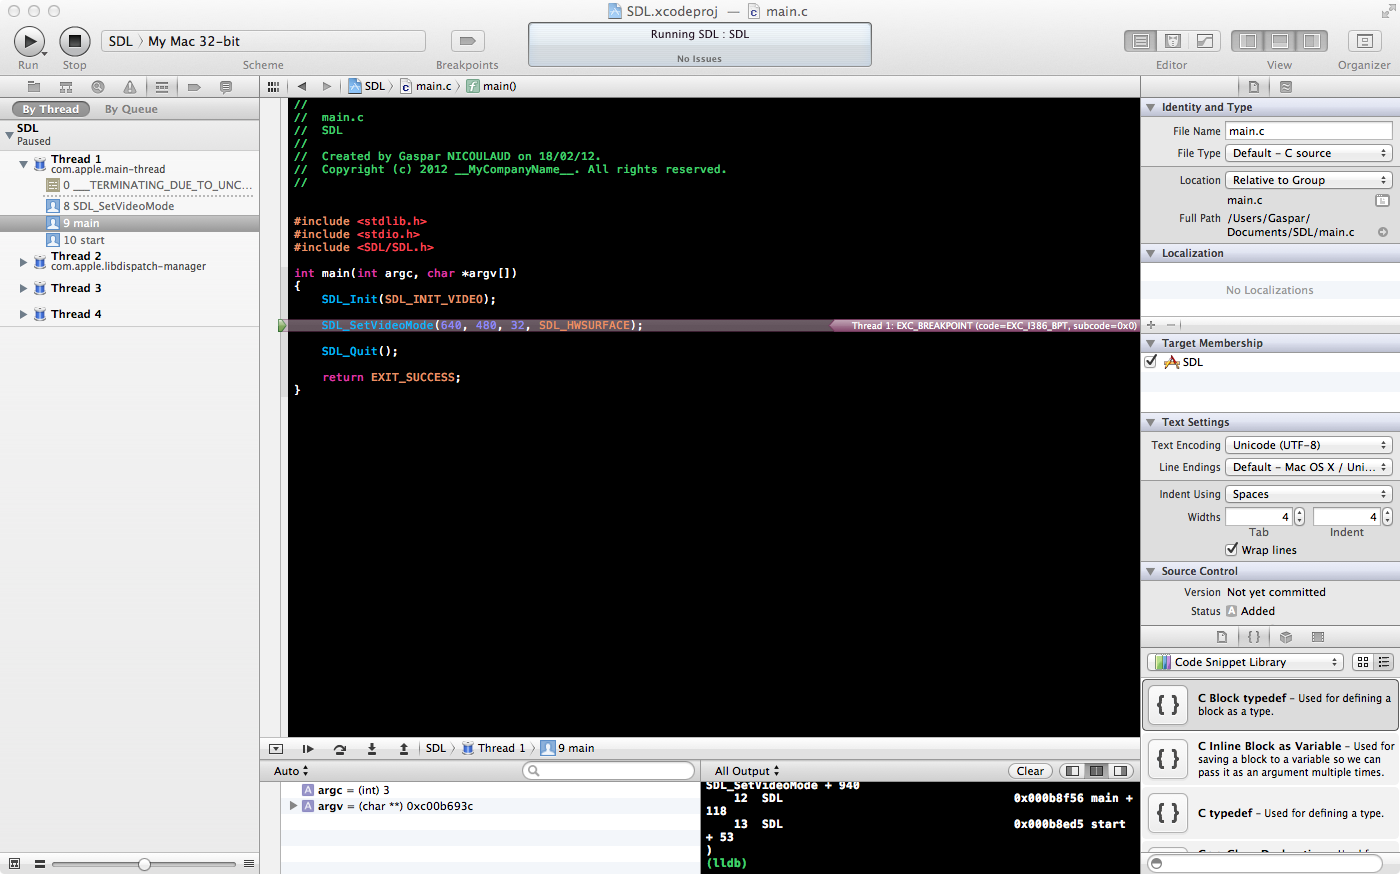Click the variables view search field
Screen dimensions: 1400x874
(608, 770)
